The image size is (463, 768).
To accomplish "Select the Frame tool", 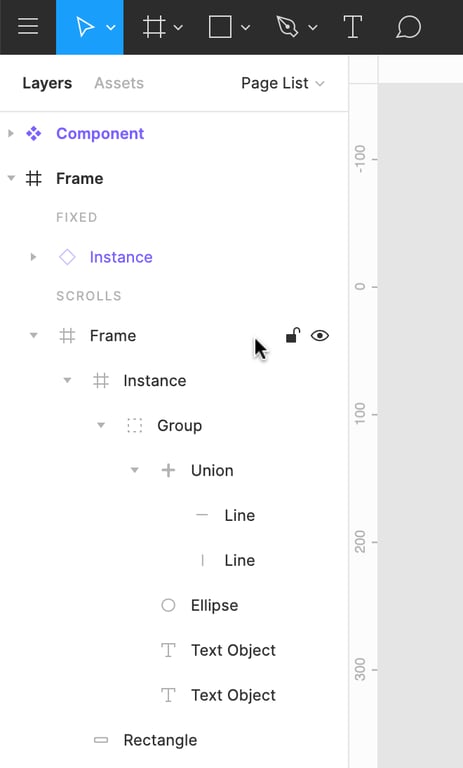I will pyautogui.click(x=154, y=27).
